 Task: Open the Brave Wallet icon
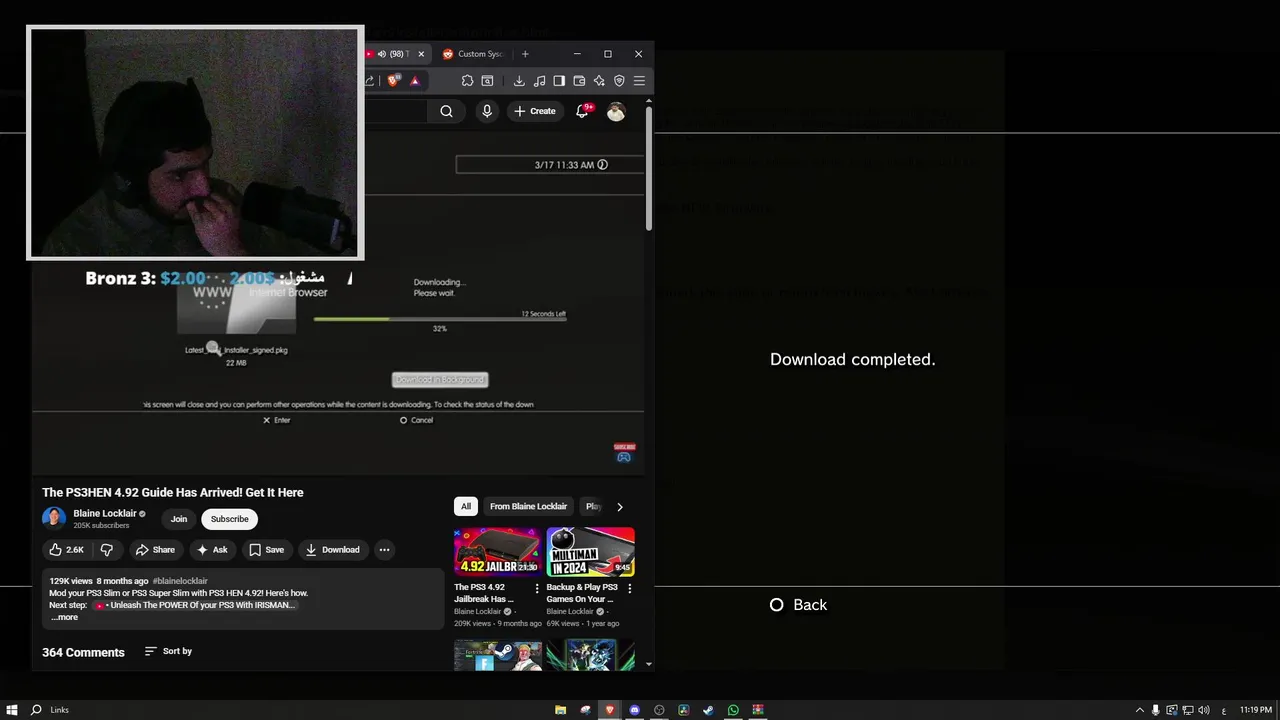[x=579, y=81]
